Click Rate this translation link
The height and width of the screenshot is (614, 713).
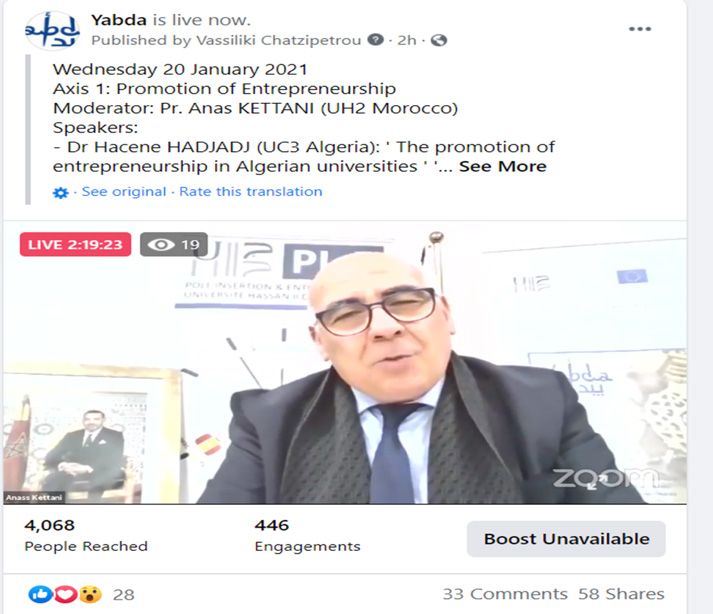click(251, 191)
